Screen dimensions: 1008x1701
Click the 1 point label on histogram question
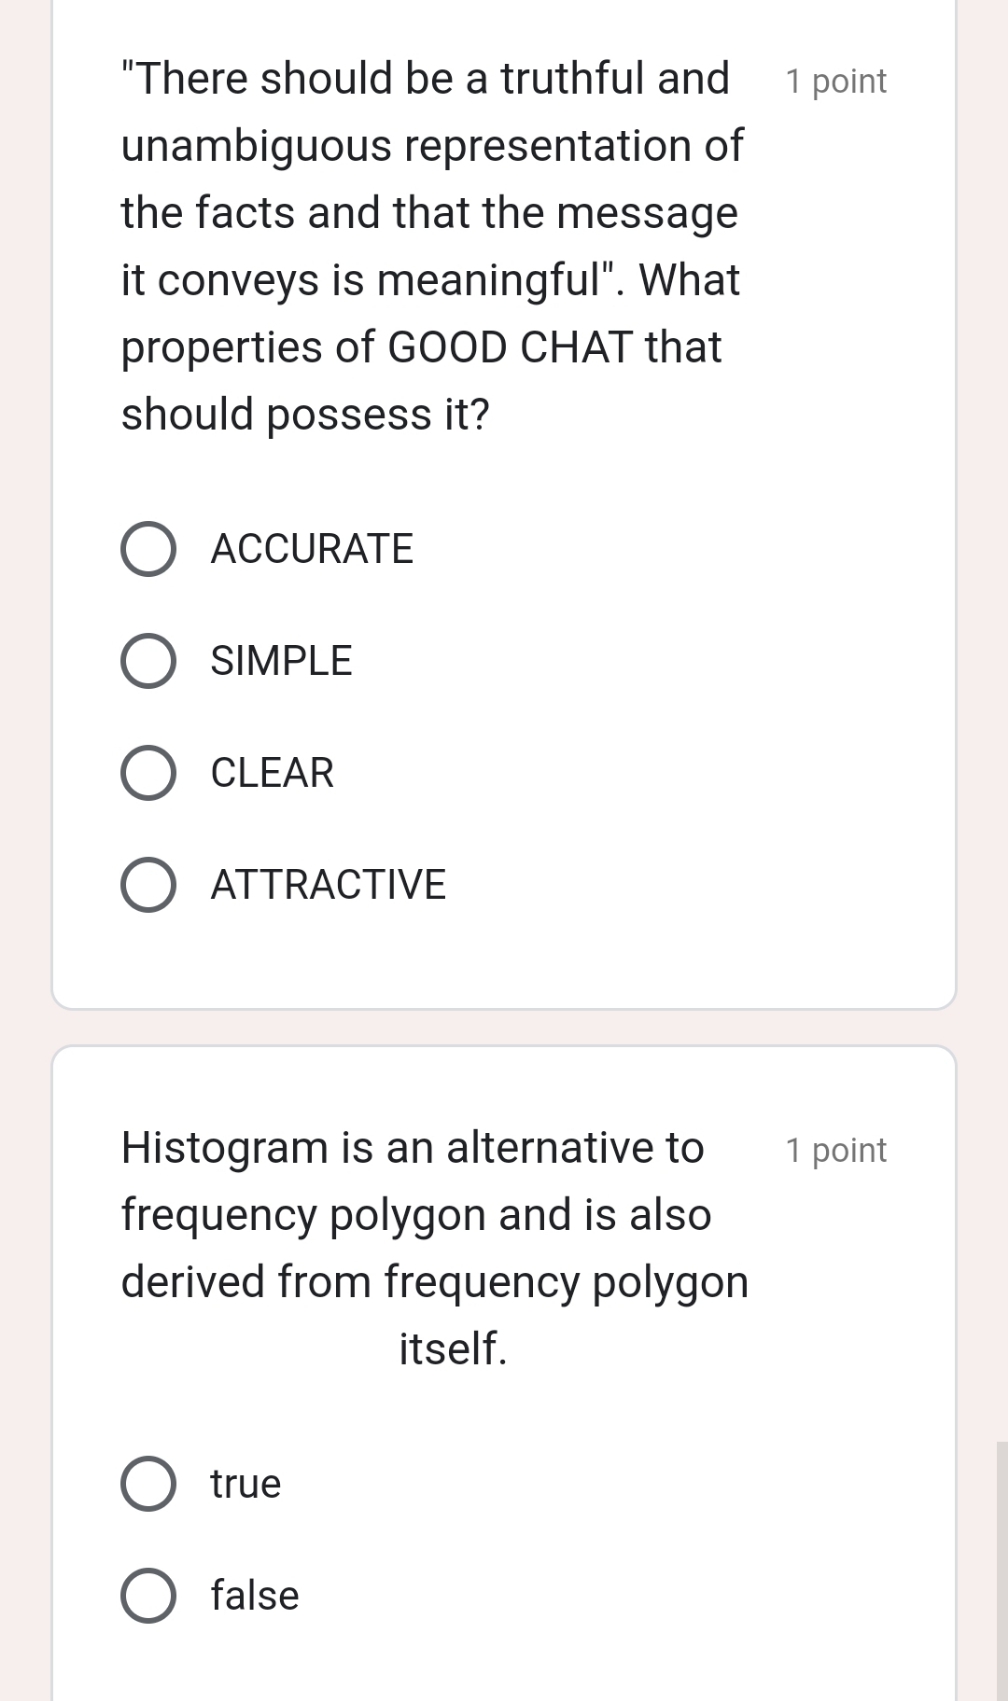tap(836, 1150)
